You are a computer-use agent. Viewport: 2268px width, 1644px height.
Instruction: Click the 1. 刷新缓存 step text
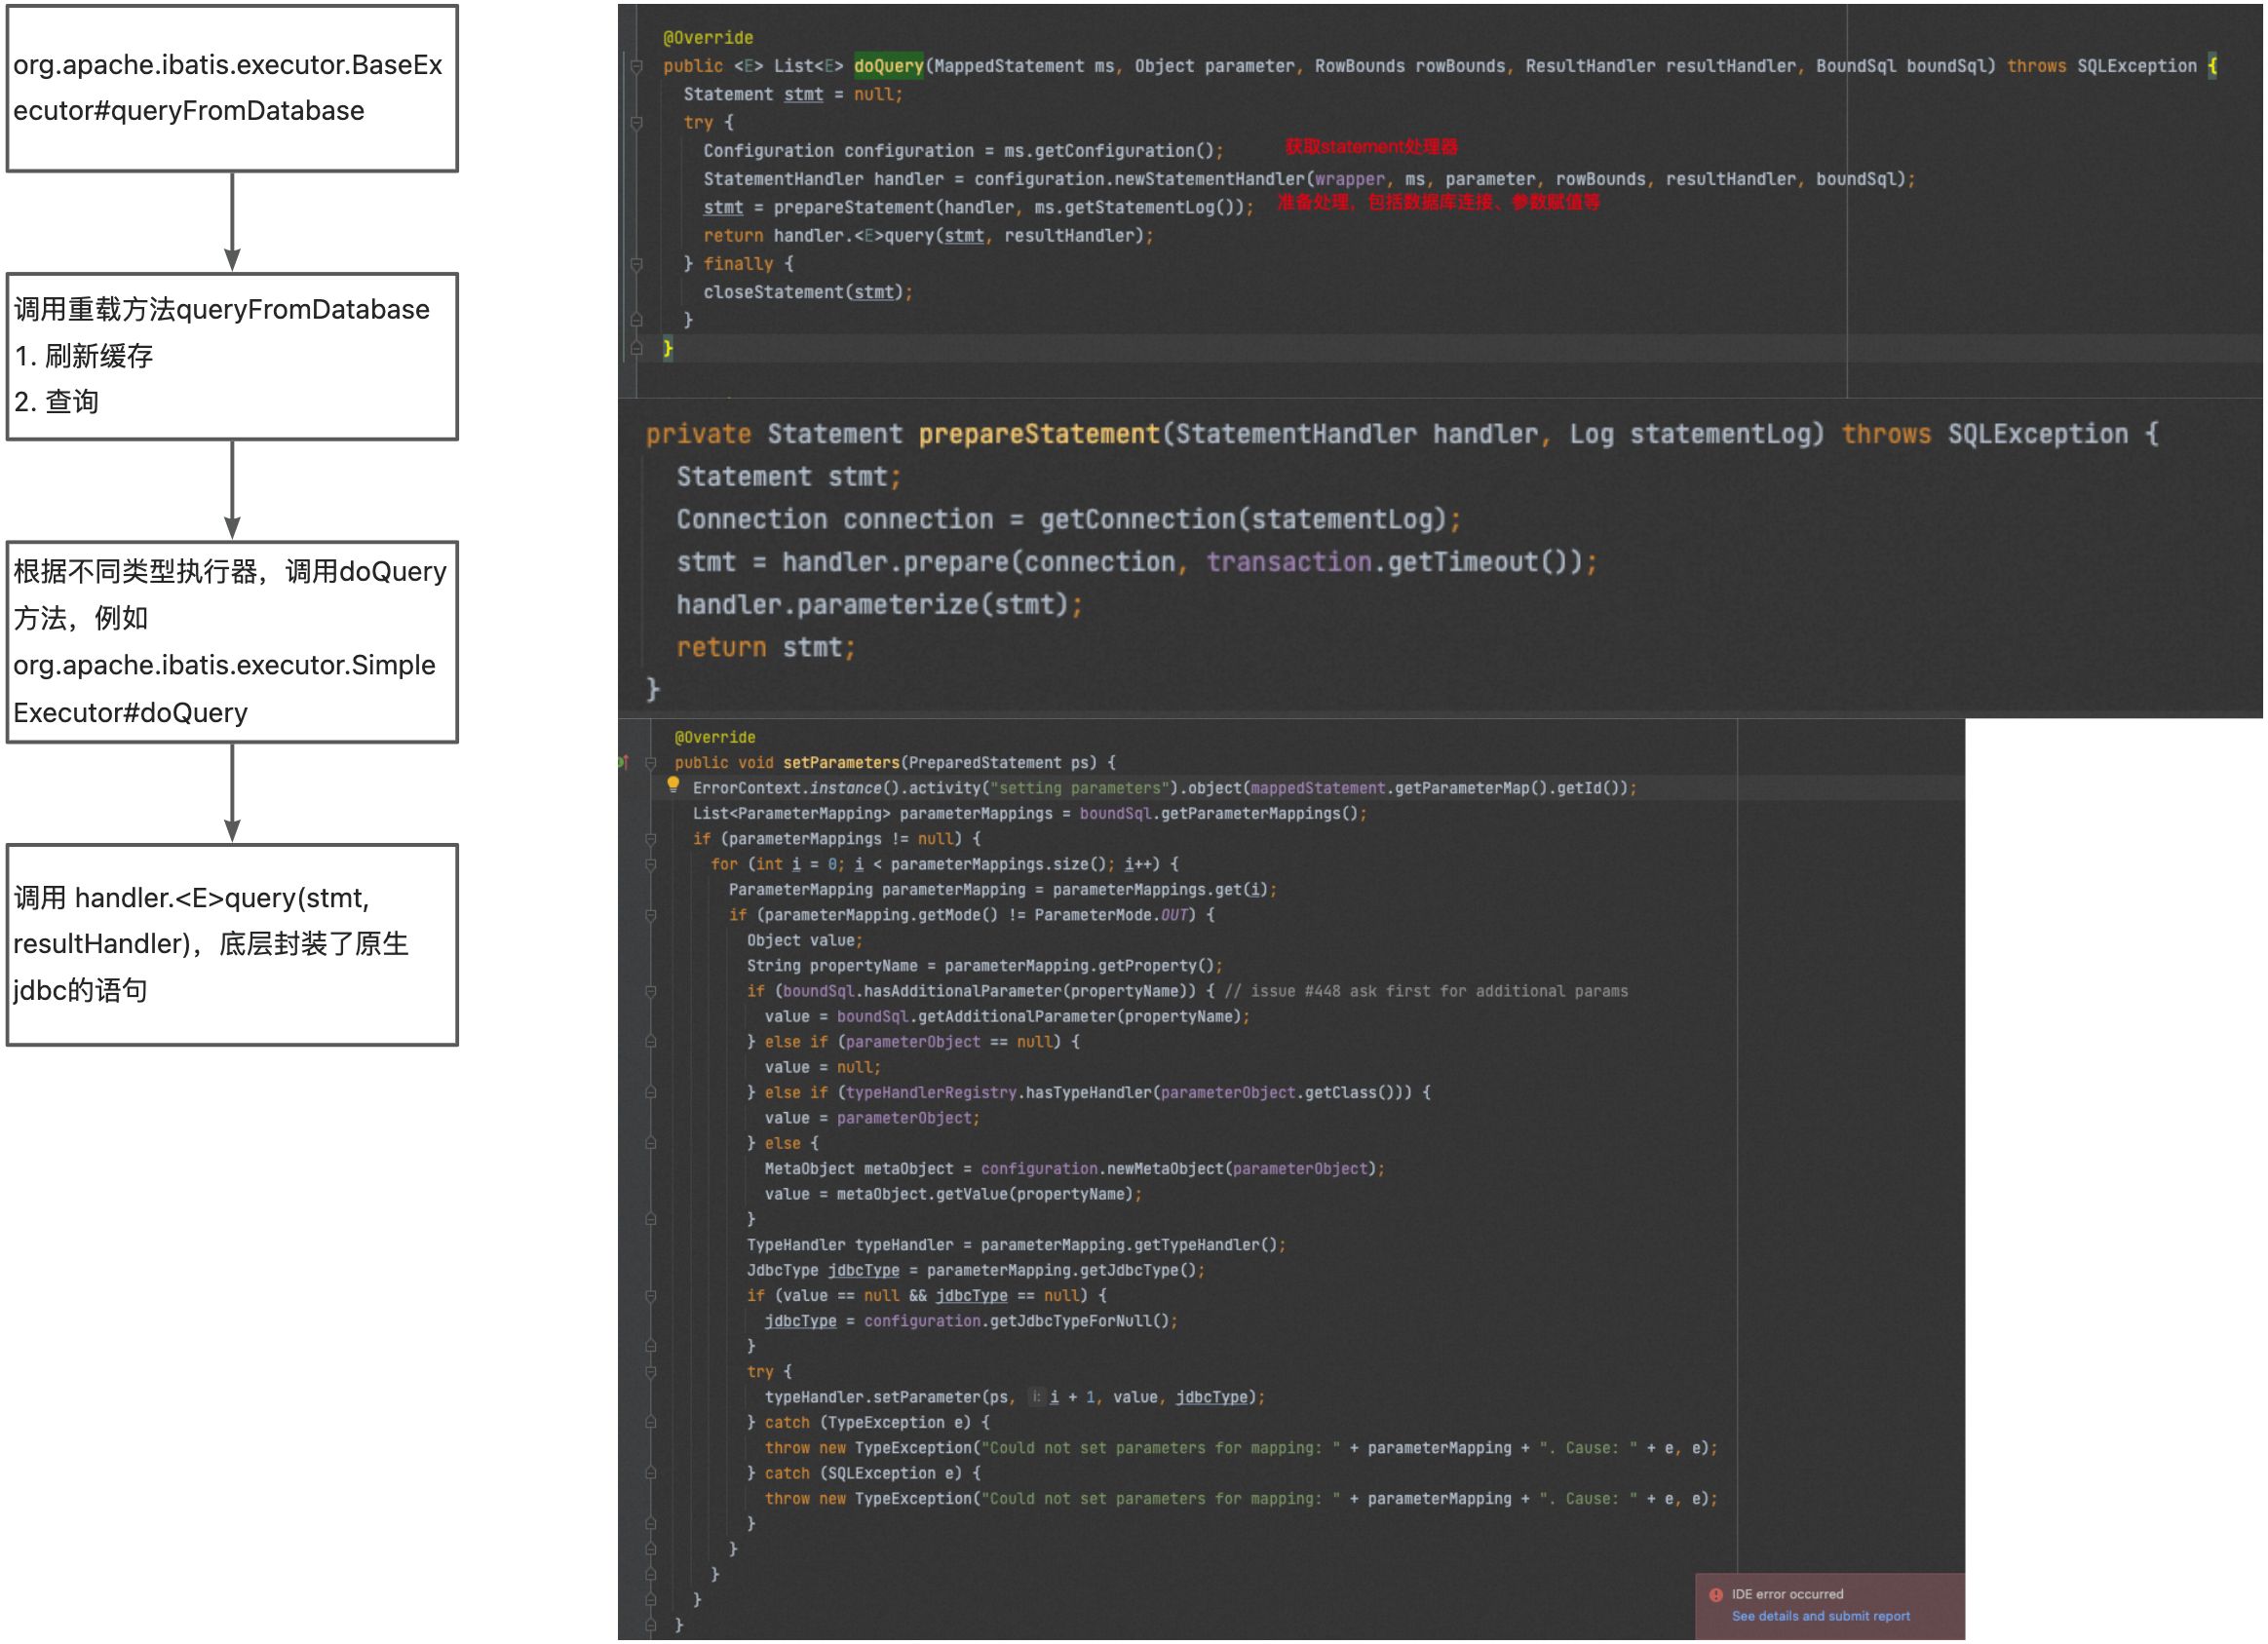[x=84, y=355]
